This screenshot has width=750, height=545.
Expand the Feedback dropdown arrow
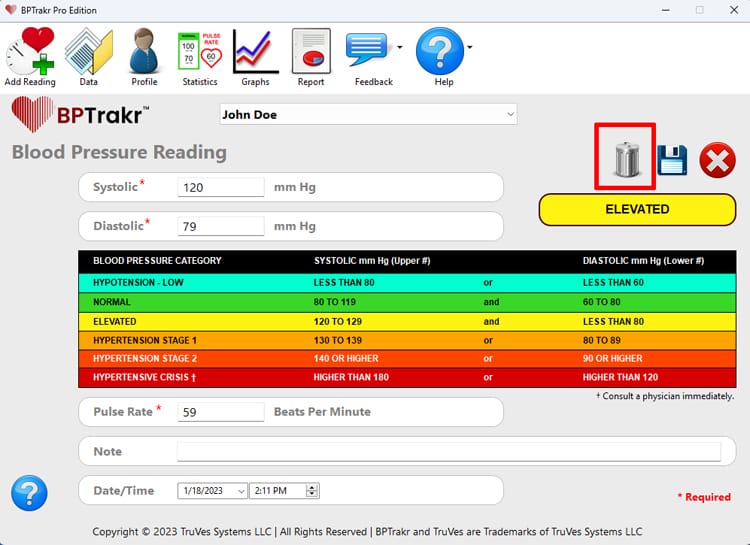(x=400, y=47)
